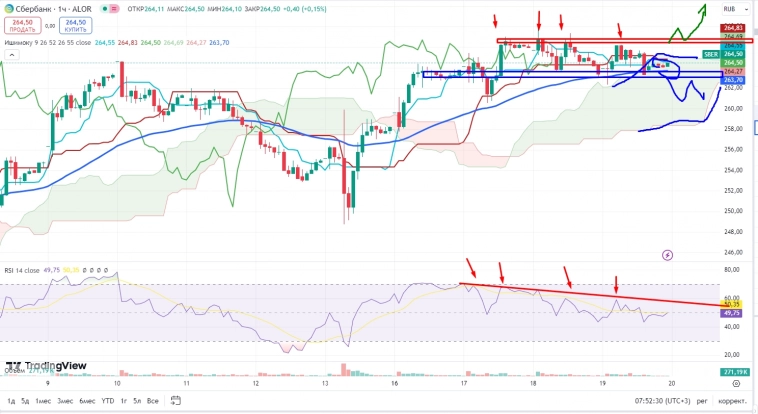
Task: Click the Sberbank symbol logo icon
Action: coord(8,9)
